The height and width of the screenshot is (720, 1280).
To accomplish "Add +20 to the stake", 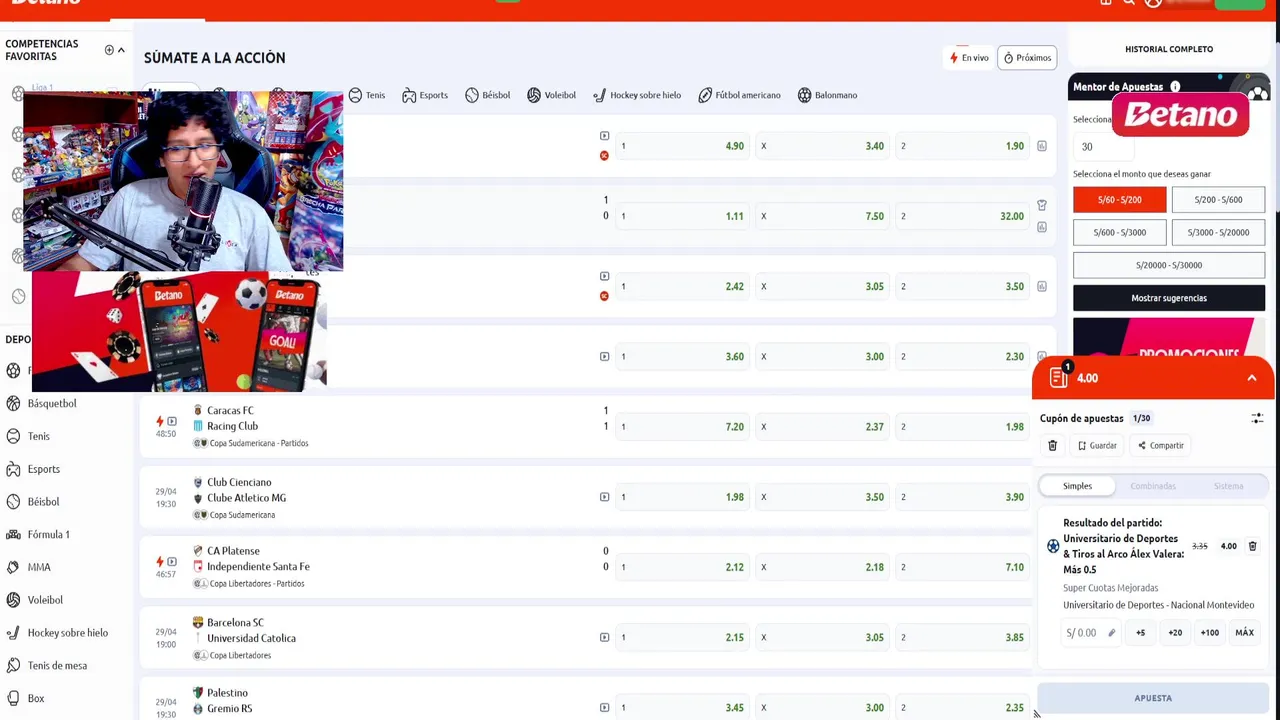I will tap(1175, 633).
